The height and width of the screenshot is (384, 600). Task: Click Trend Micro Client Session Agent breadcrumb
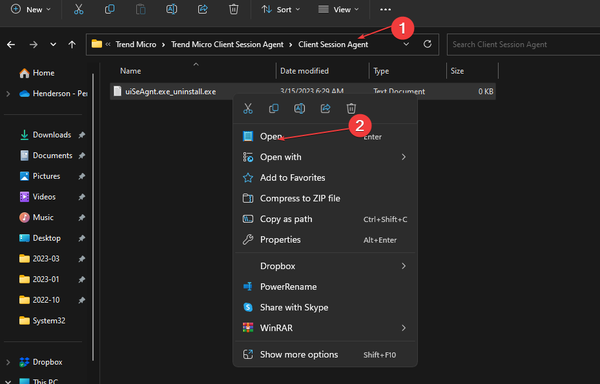click(227, 45)
